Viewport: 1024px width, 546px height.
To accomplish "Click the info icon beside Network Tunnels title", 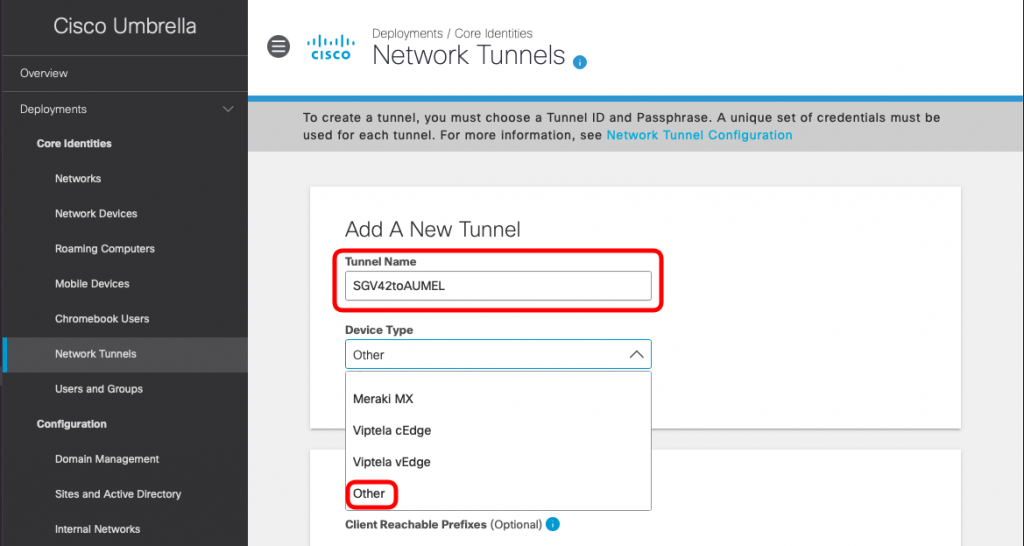I will 580,63.
